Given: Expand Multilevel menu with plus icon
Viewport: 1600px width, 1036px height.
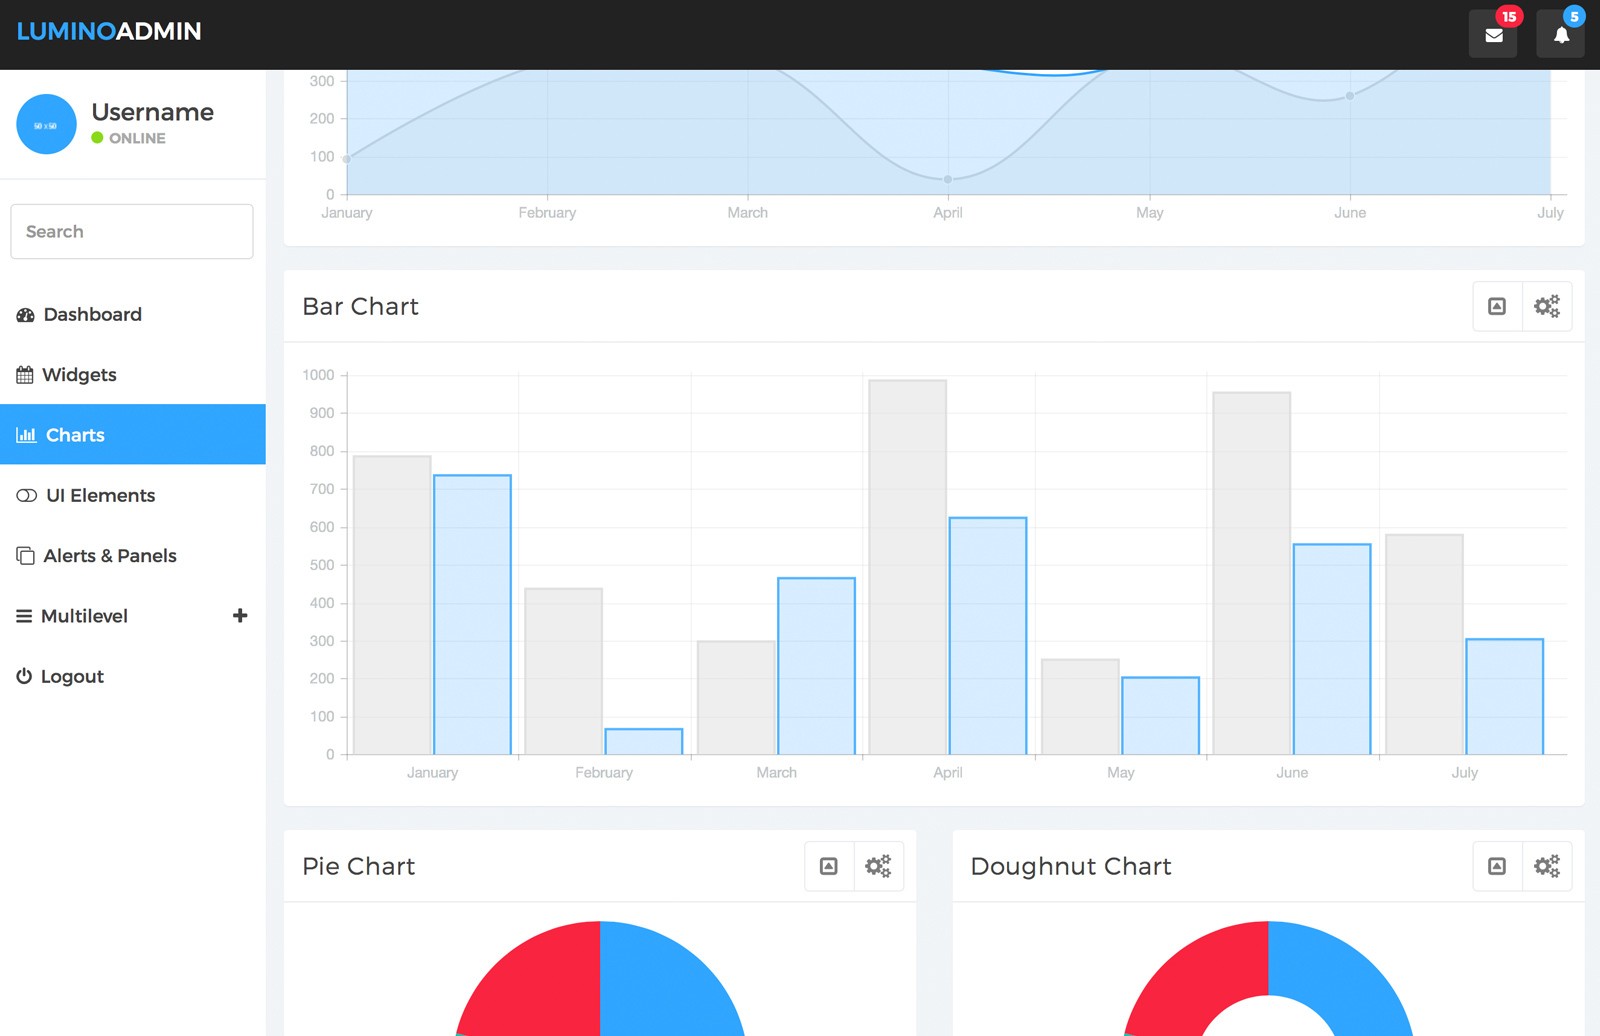Looking at the screenshot, I should (240, 616).
